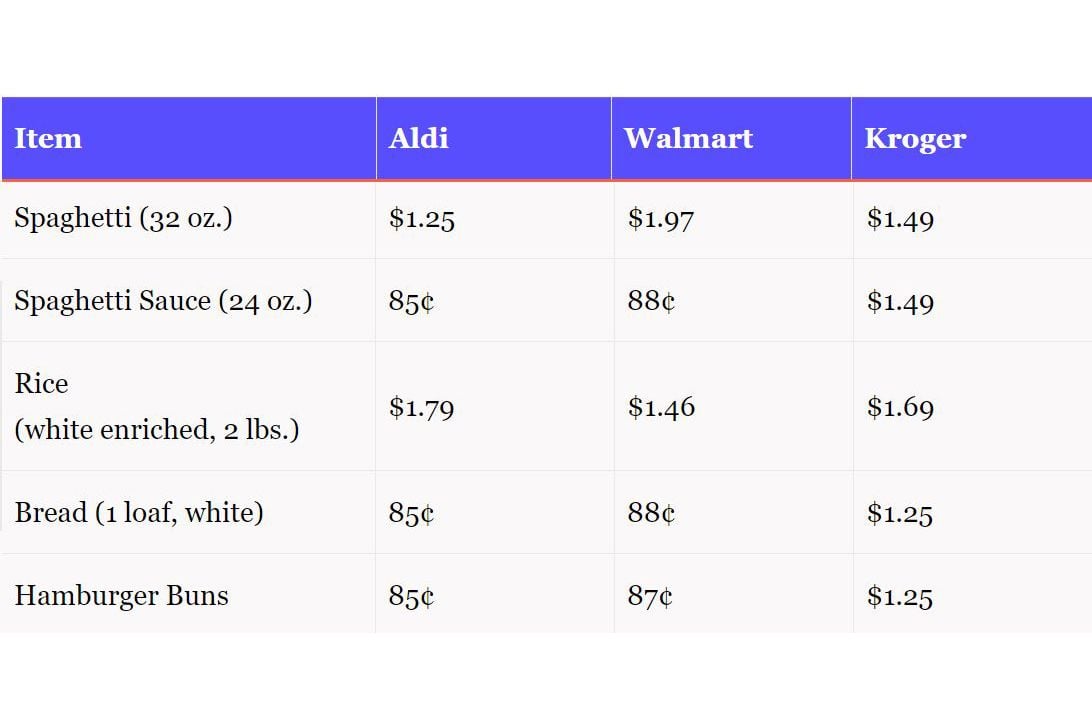The image size is (1092, 728).
Task: Select the Kroger column header
Action: [x=915, y=139]
